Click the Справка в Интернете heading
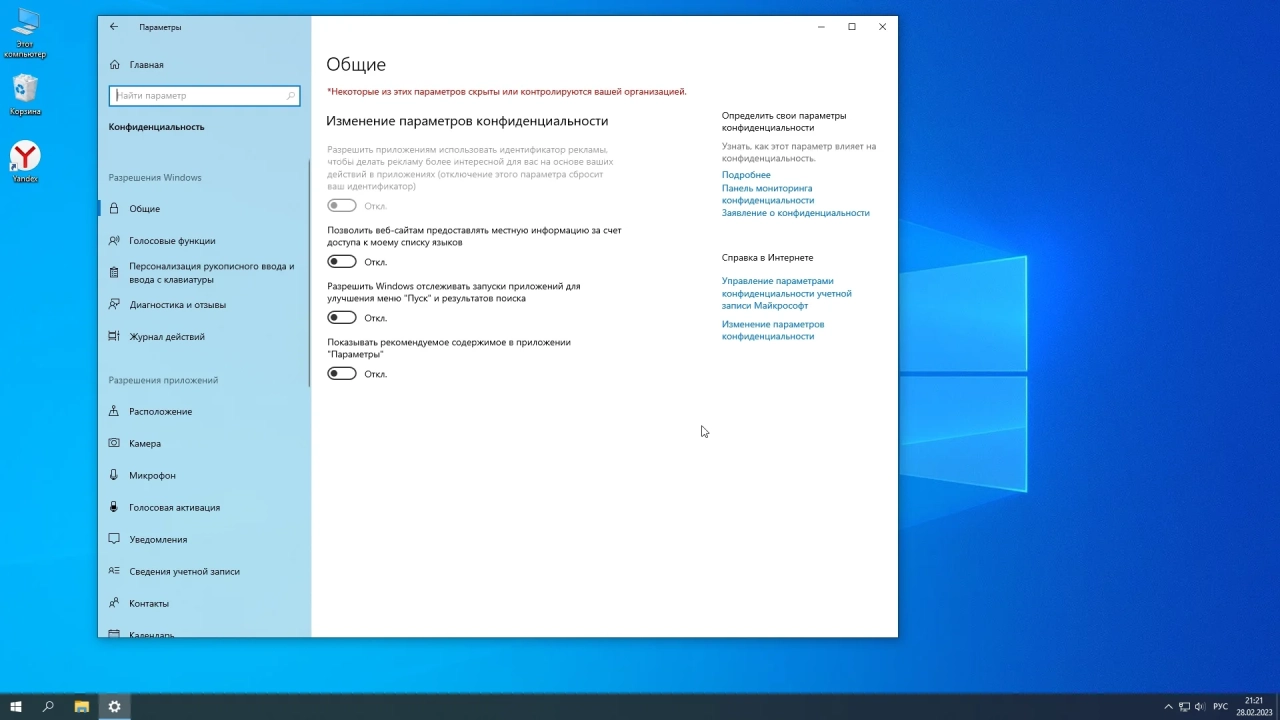1280x720 pixels. coord(768,258)
